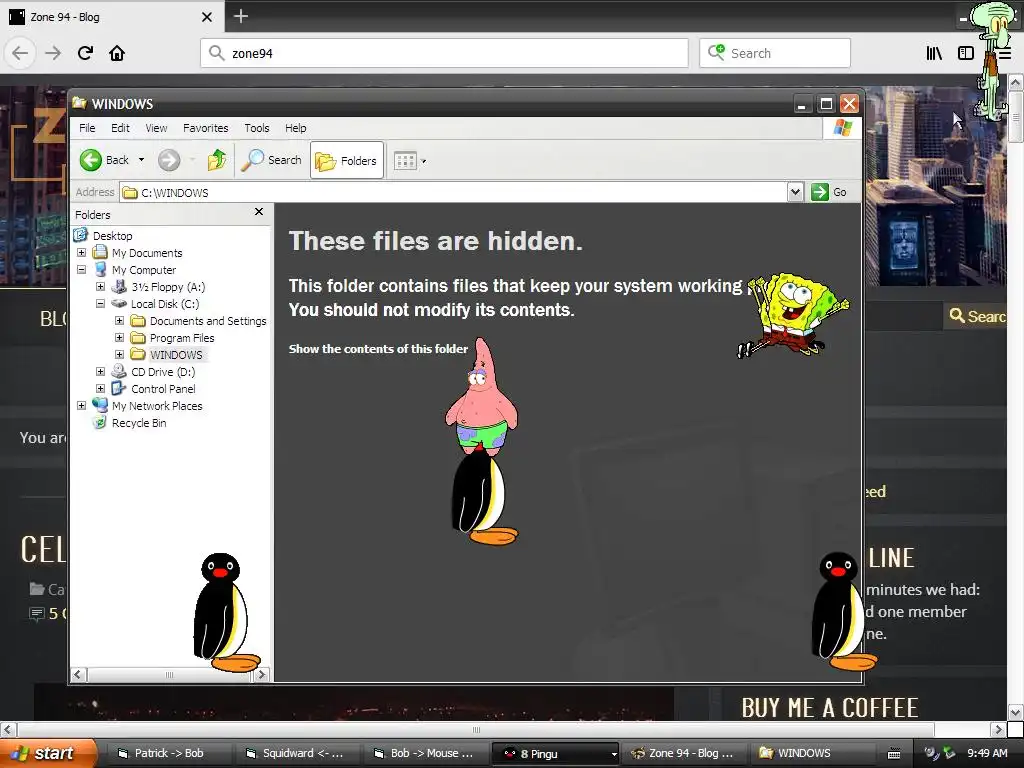Open a new browser tab with plus
This screenshot has width=1024, height=768.
pyautogui.click(x=241, y=16)
